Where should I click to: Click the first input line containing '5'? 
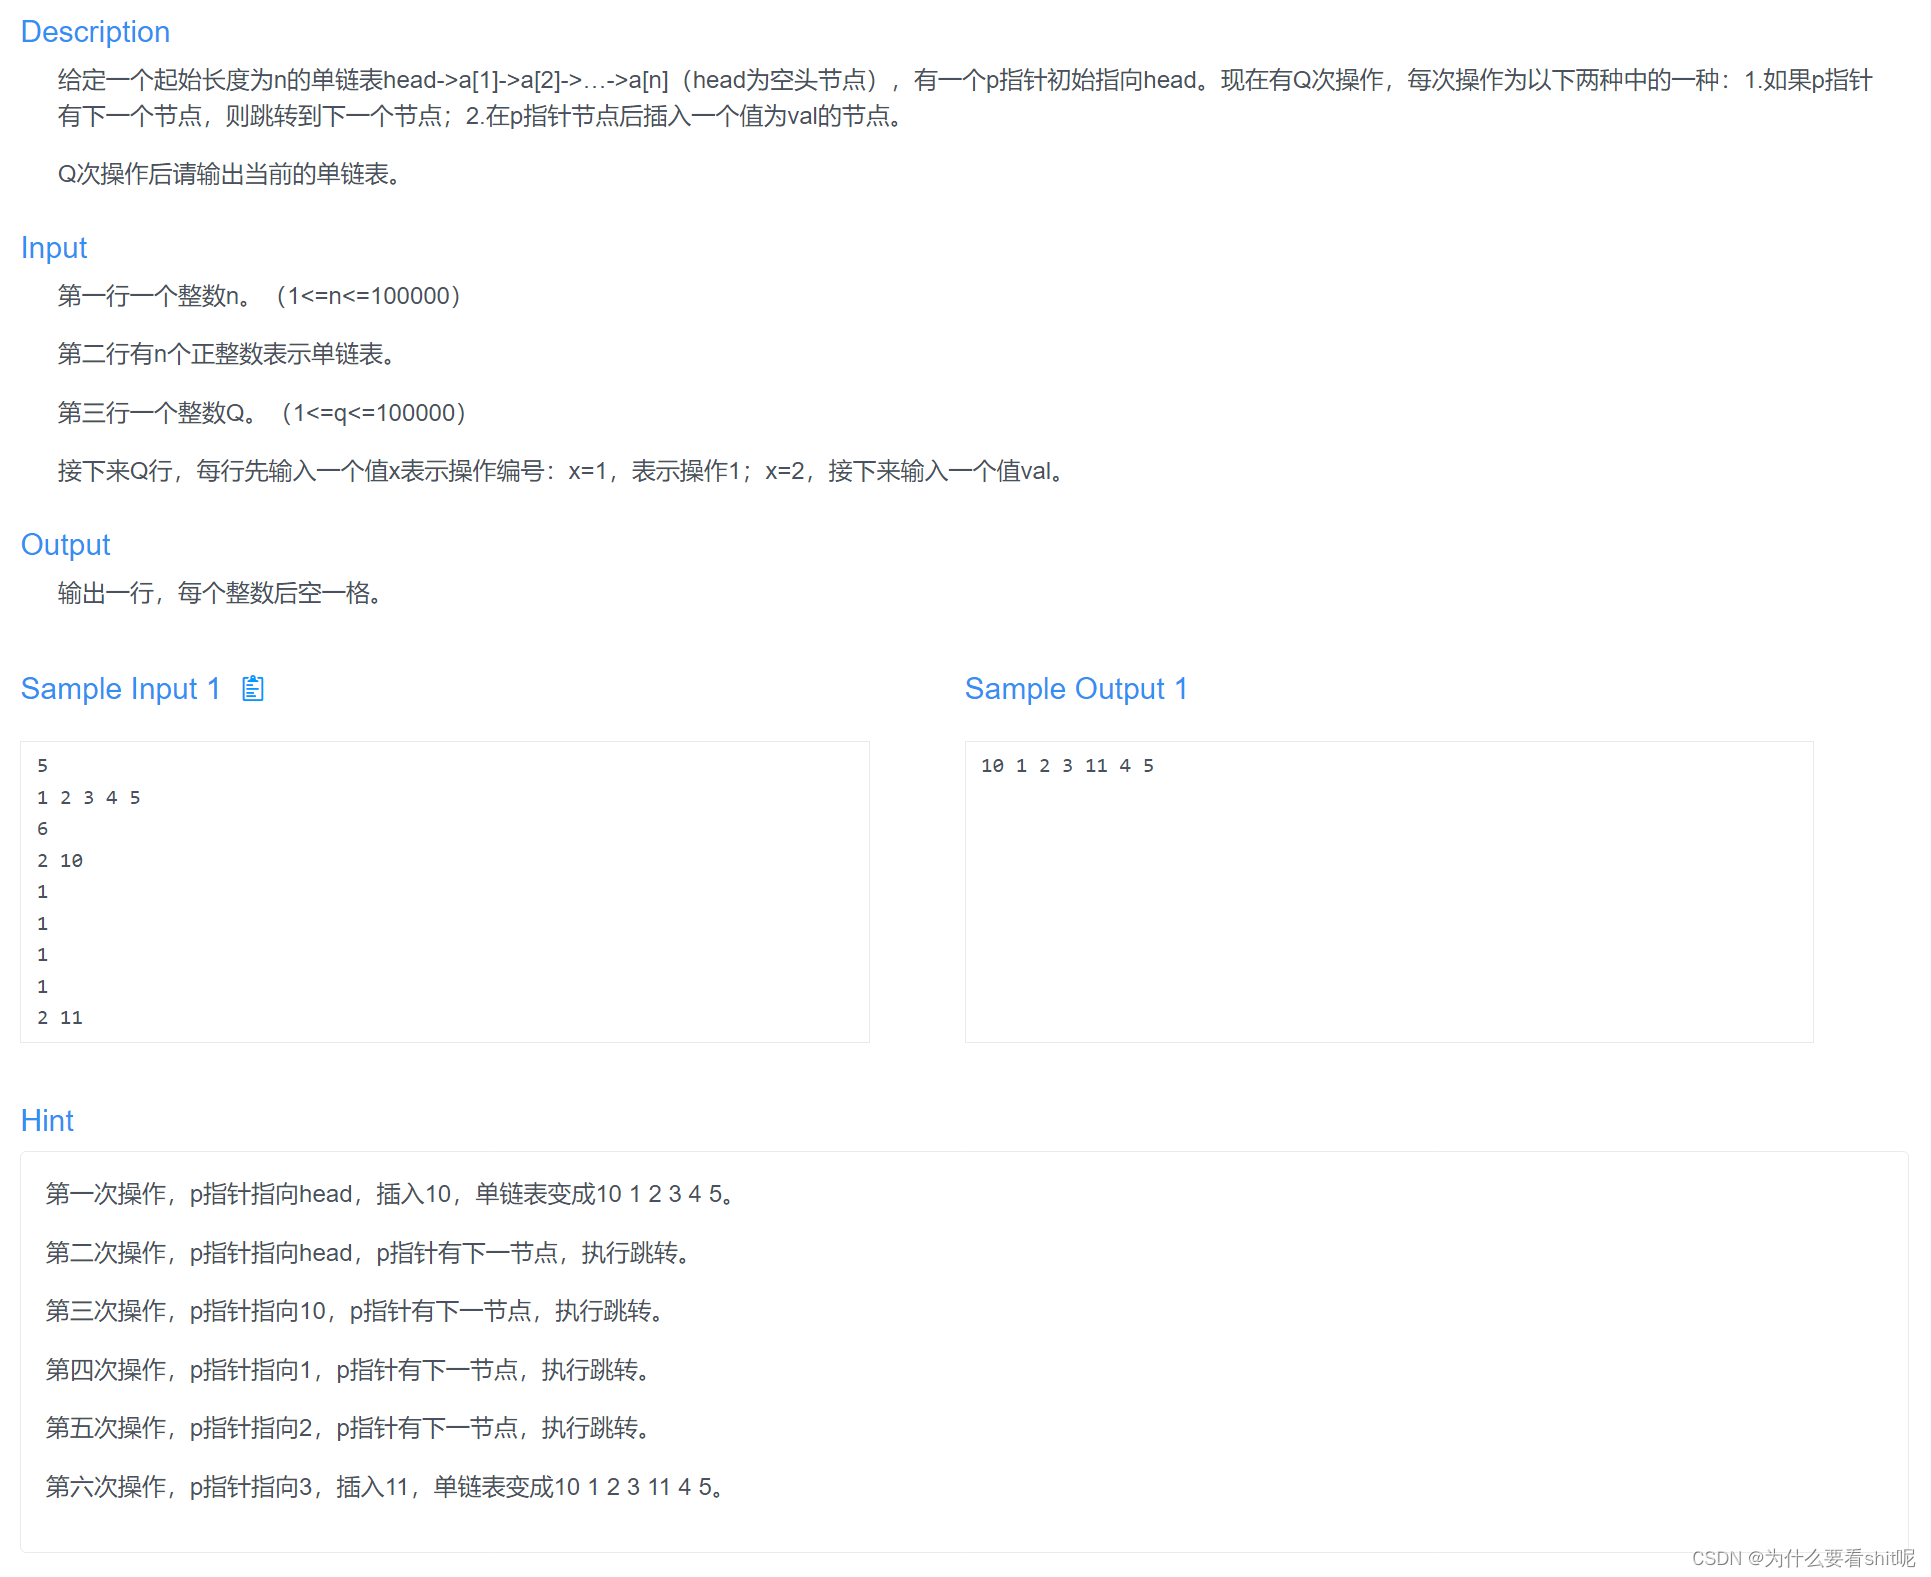[x=42, y=765]
